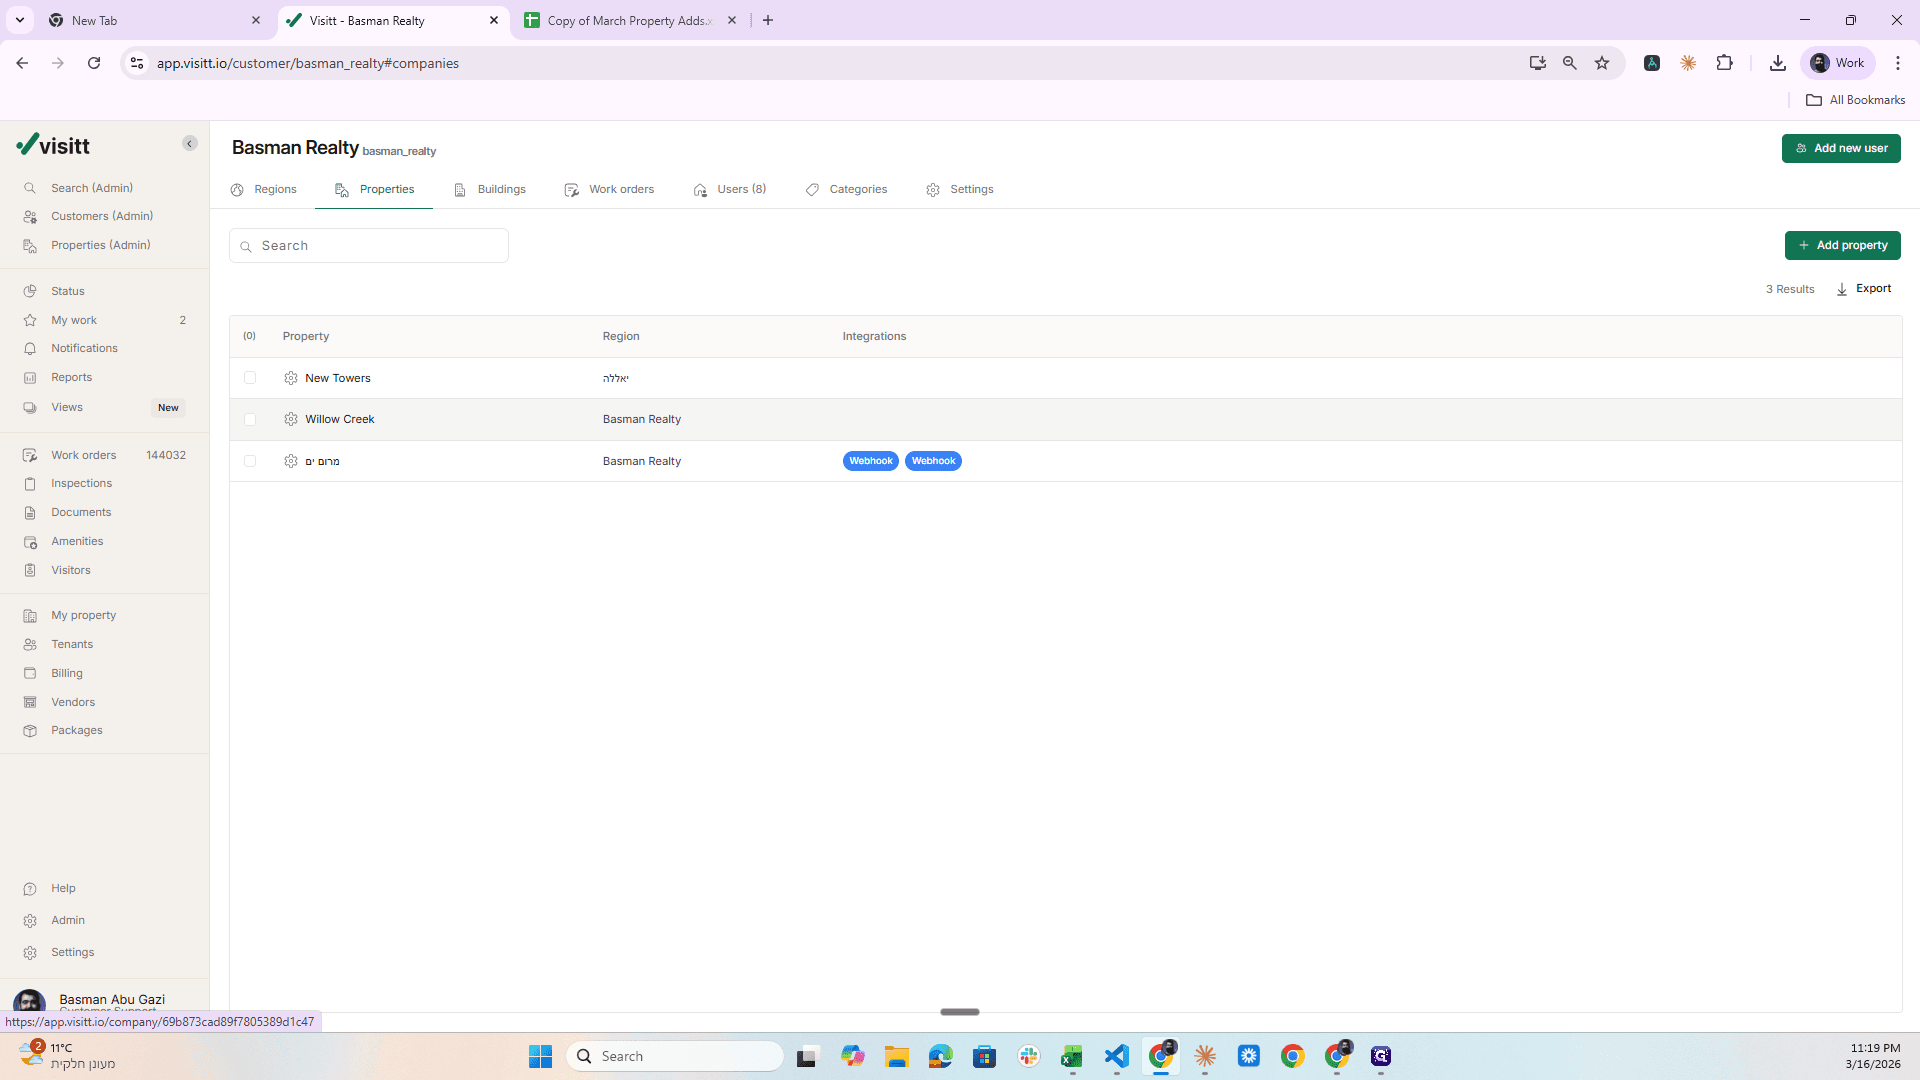Screen dimensions: 1920x1080
Task: Switch to the Buildings tab
Action: (490, 189)
